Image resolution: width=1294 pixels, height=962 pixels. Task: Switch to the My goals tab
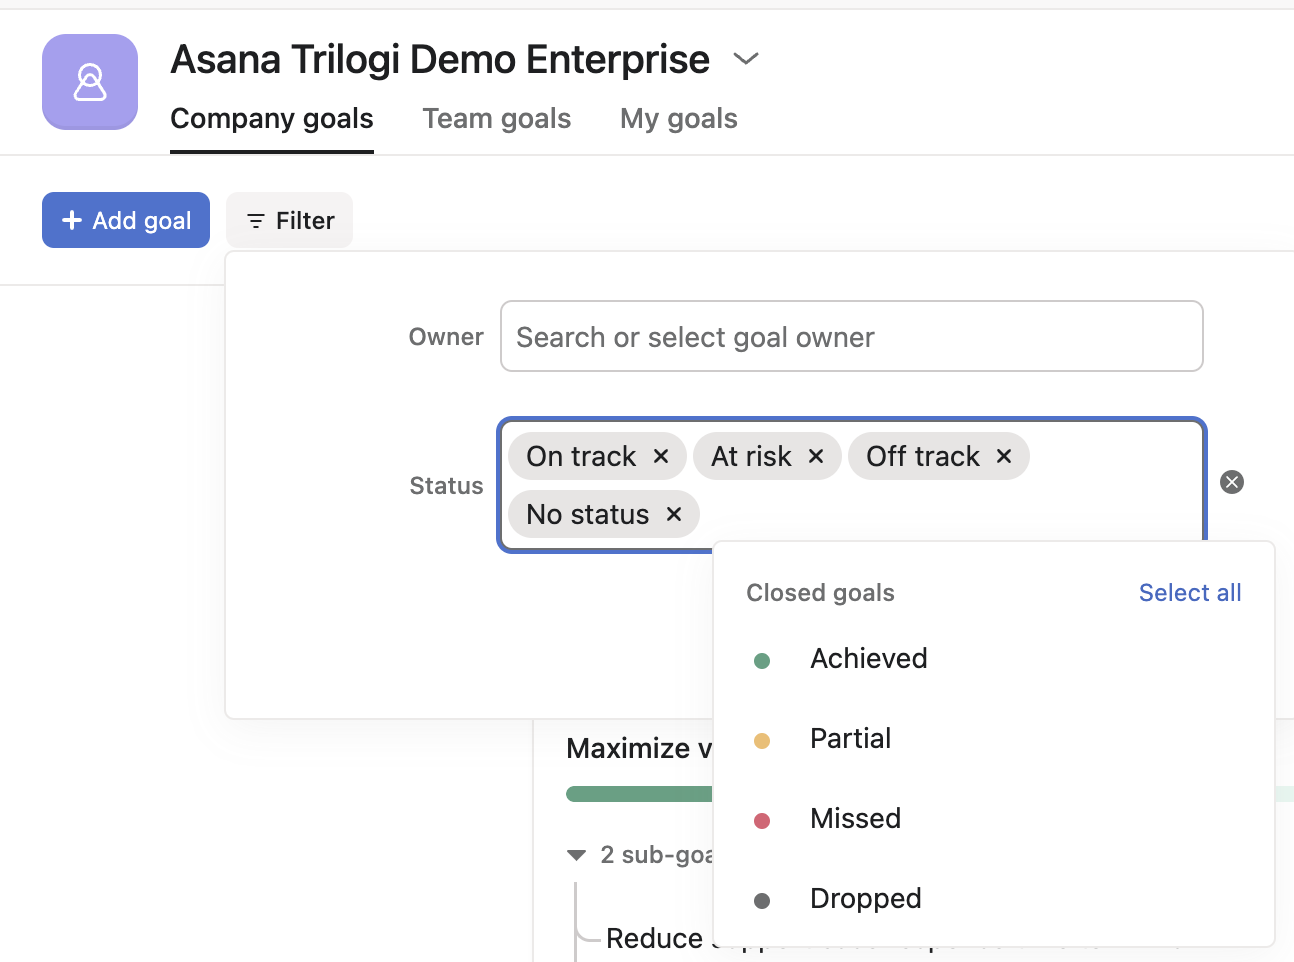pos(678,119)
